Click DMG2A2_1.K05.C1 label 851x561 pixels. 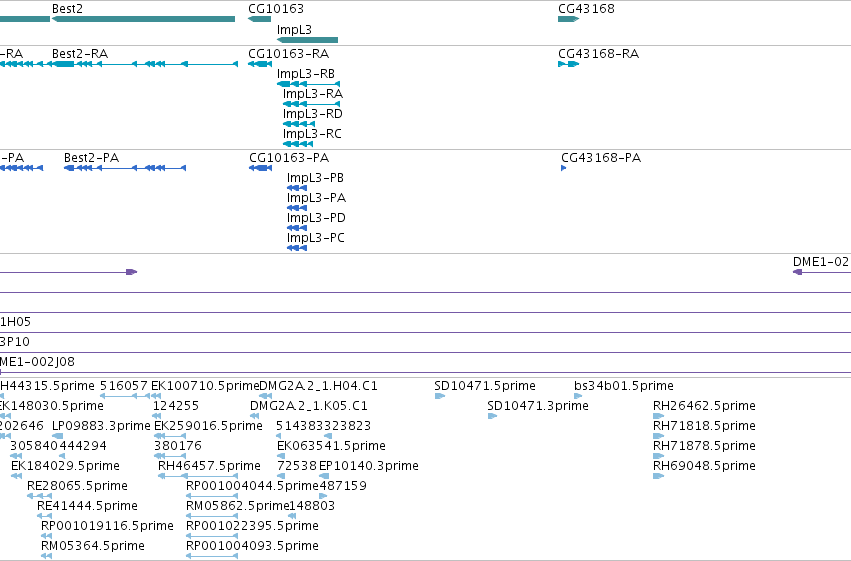coord(309,406)
